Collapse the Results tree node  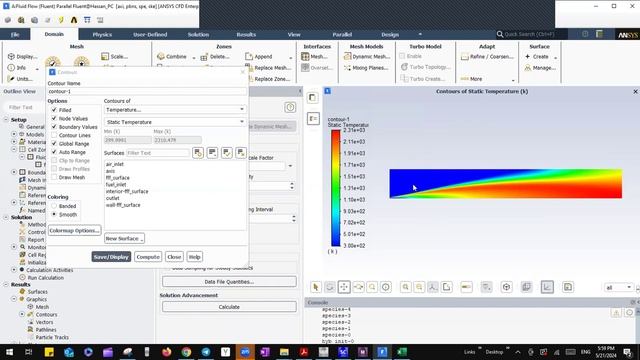(x=6, y=284)
